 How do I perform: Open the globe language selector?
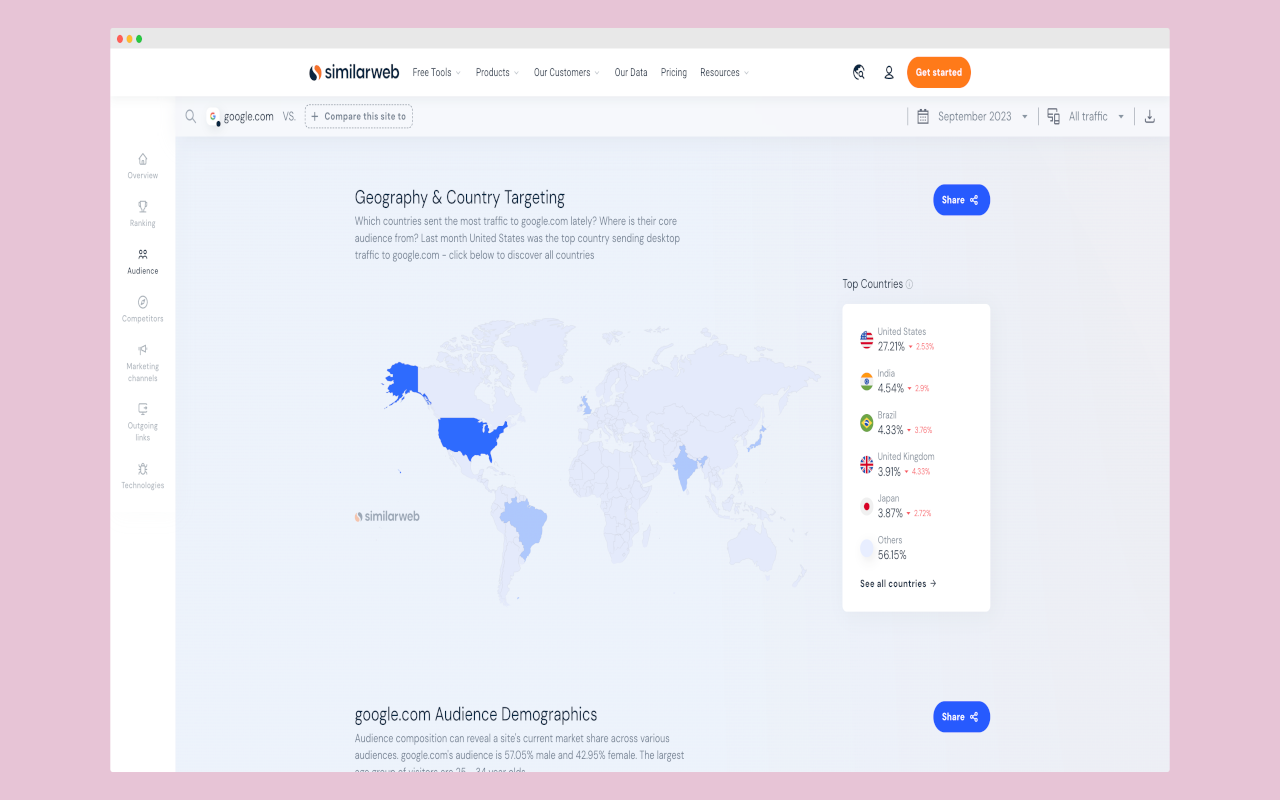point(858,72)
